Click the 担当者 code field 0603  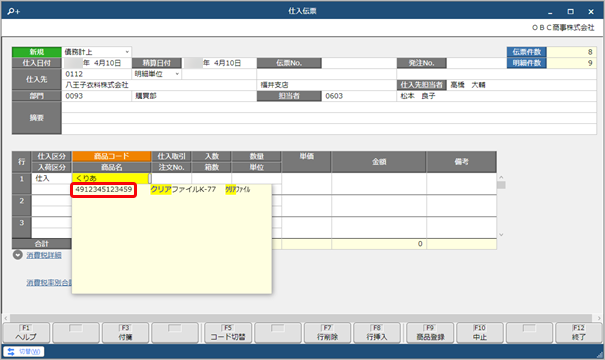pos(359,96)
